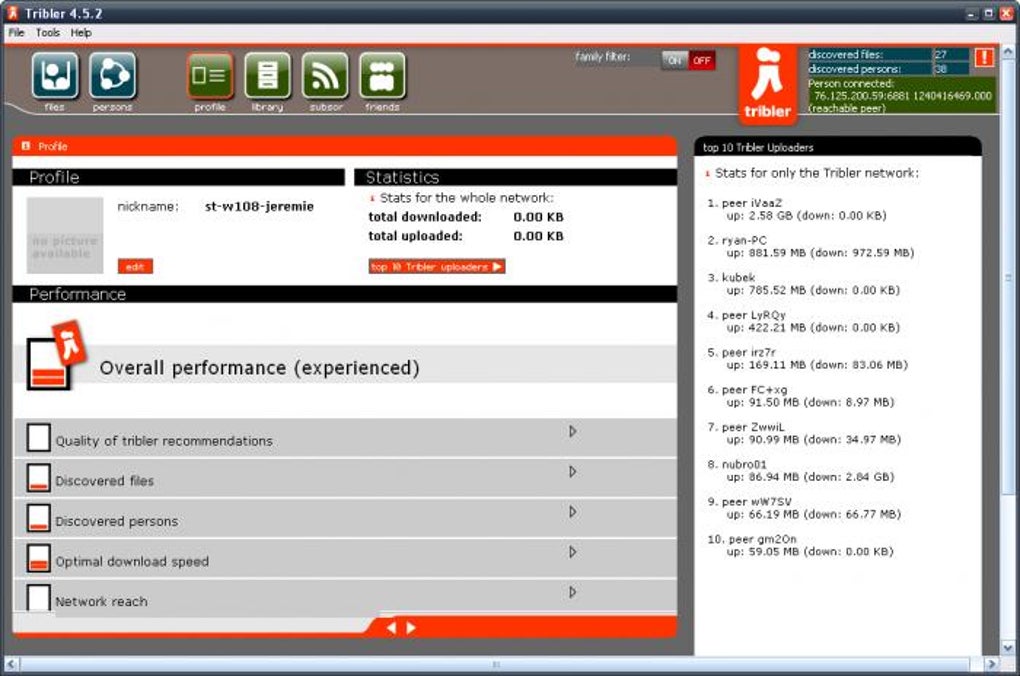
Task: Click the top 10 Tribler uploaders button
Action: click(436, 266)
